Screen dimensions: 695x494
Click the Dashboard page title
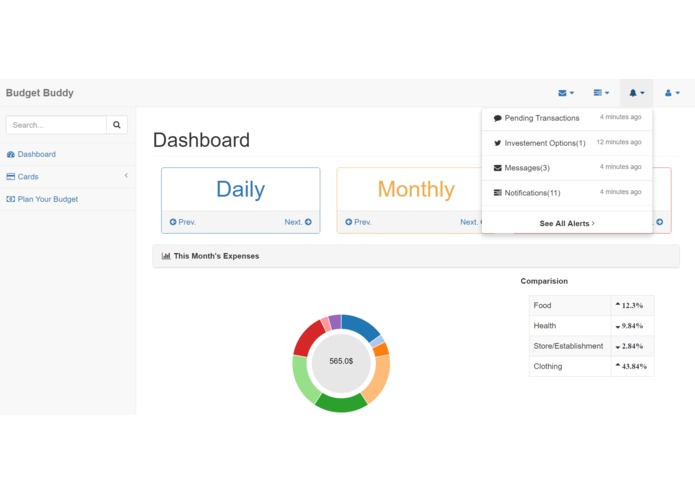(x=201, y=140)
